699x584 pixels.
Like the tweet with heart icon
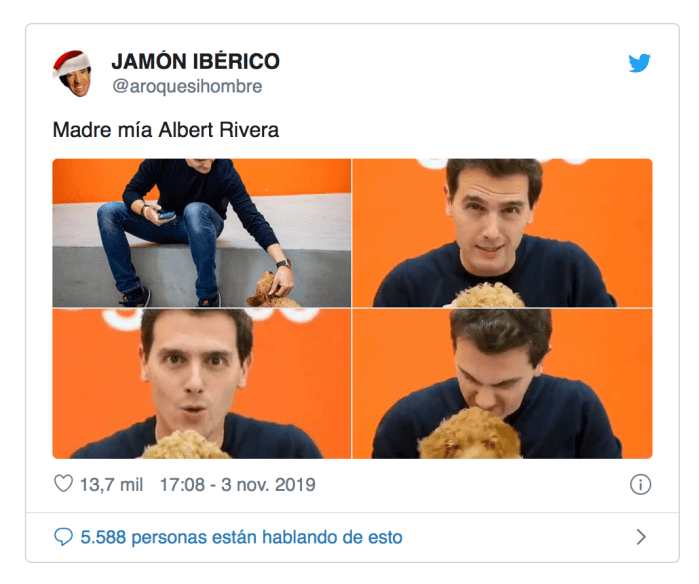click(x=63, y=484)
